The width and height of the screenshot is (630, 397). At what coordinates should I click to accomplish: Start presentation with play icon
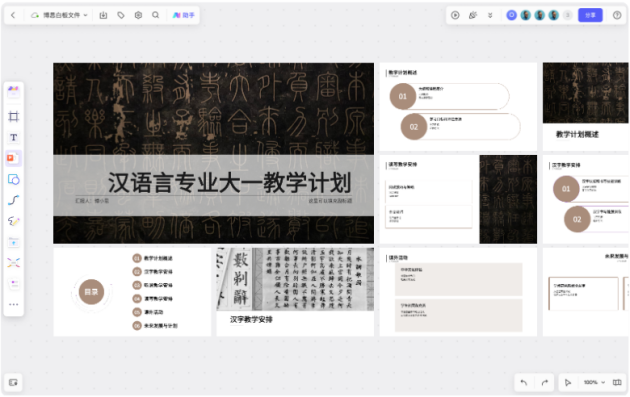pos(455,15)
